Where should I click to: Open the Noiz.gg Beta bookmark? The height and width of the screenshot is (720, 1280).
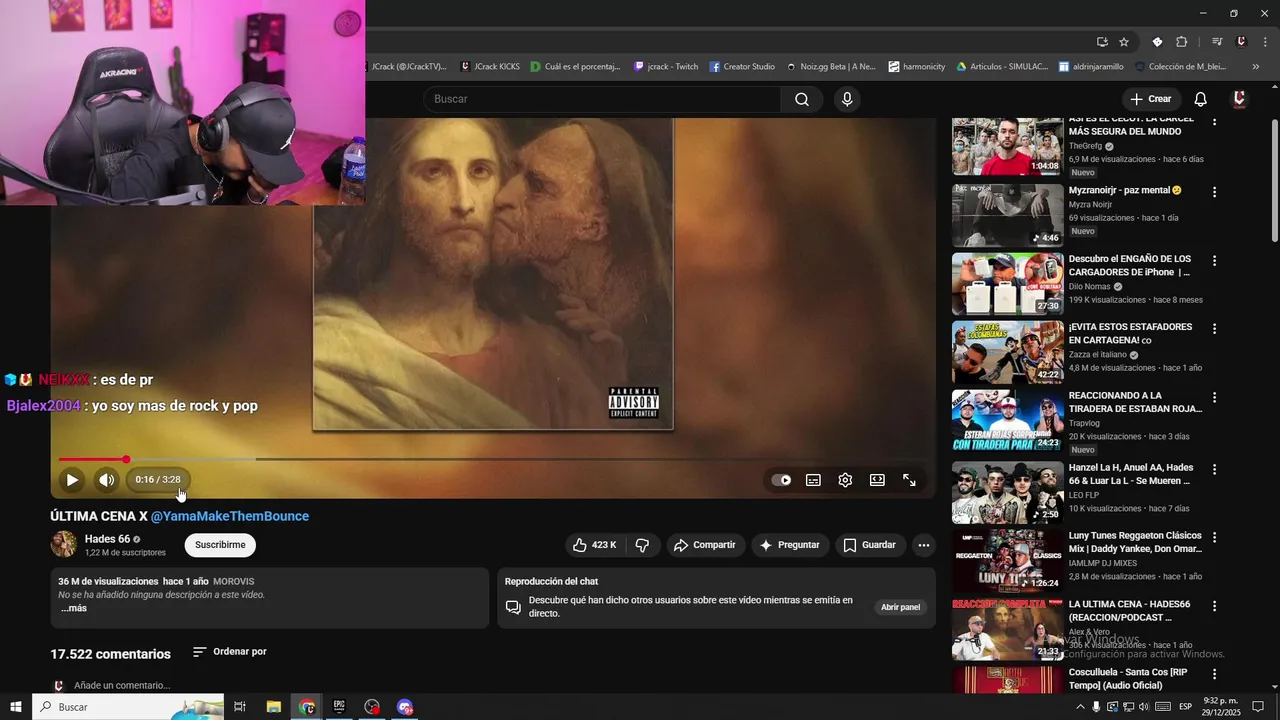point(830,67)
